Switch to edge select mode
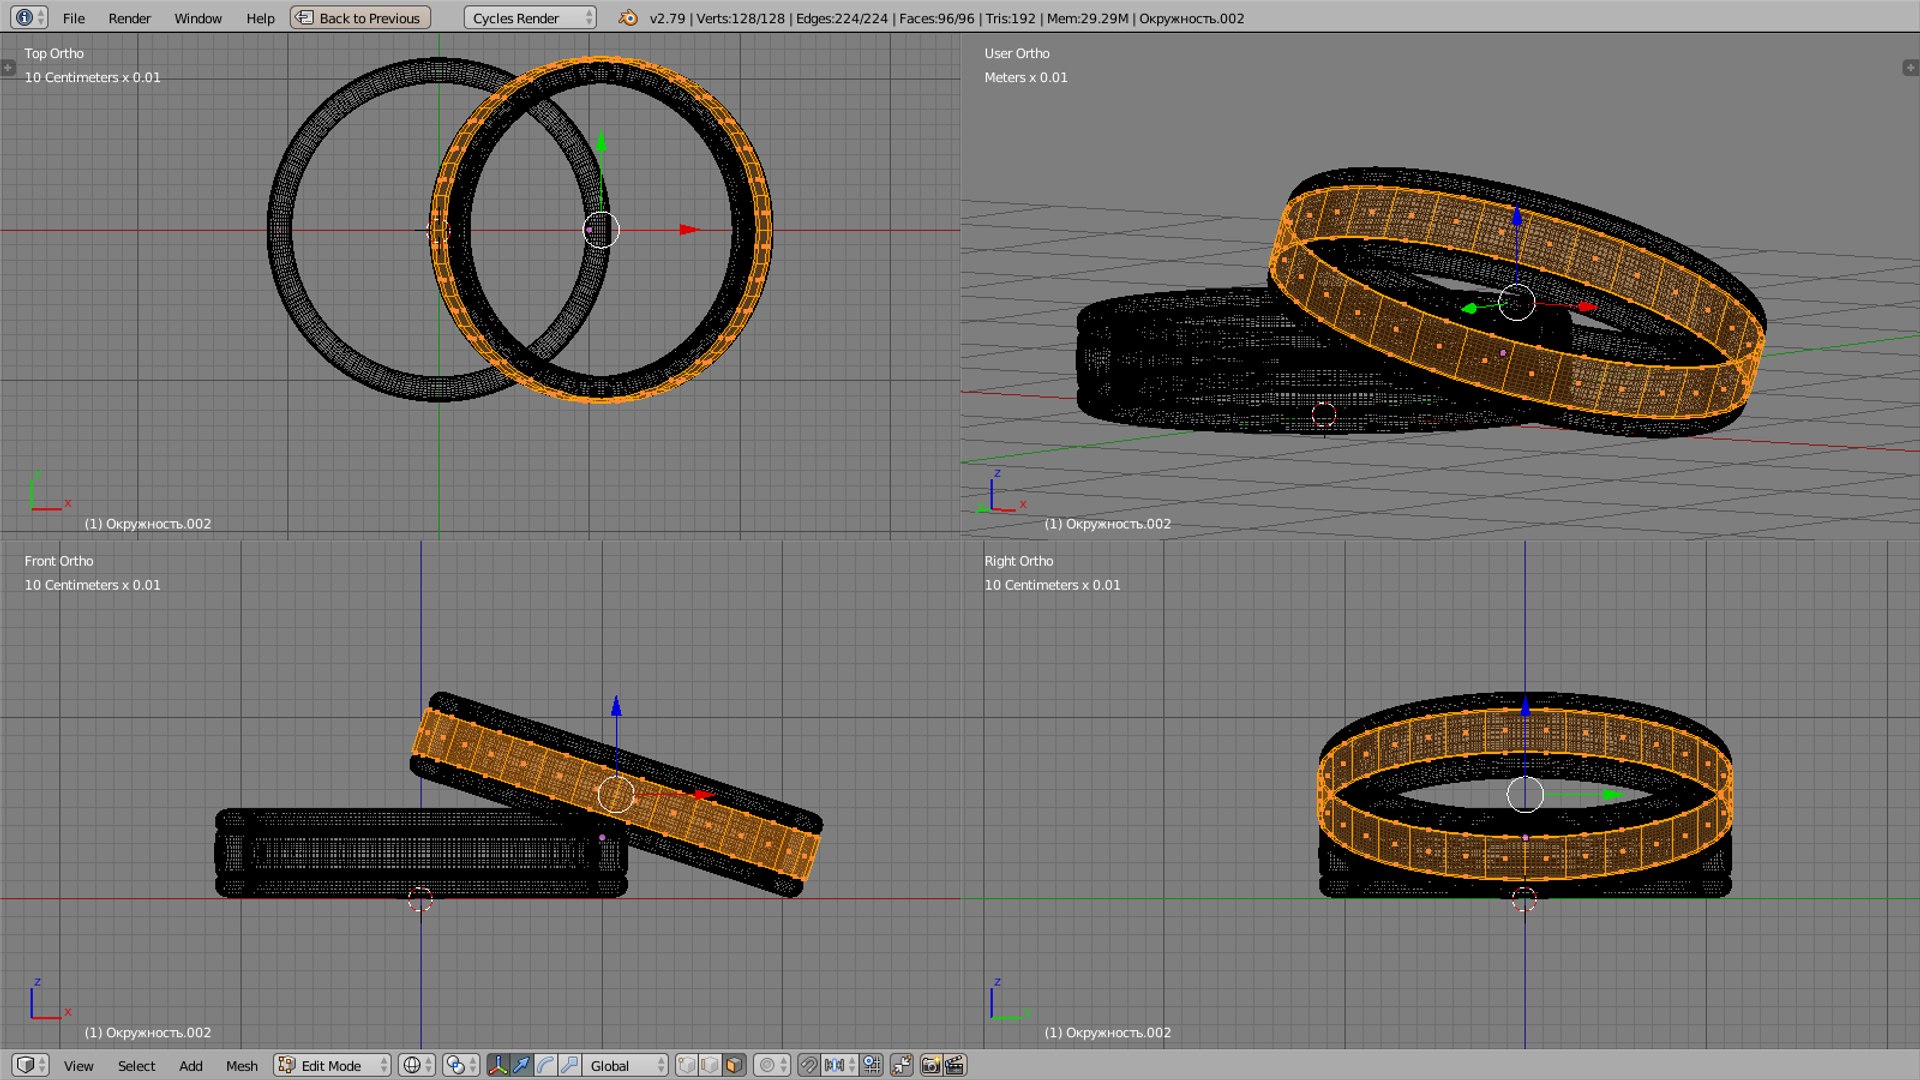Viewport: 1920px width, 1080px height. [x=710, y=1065]
